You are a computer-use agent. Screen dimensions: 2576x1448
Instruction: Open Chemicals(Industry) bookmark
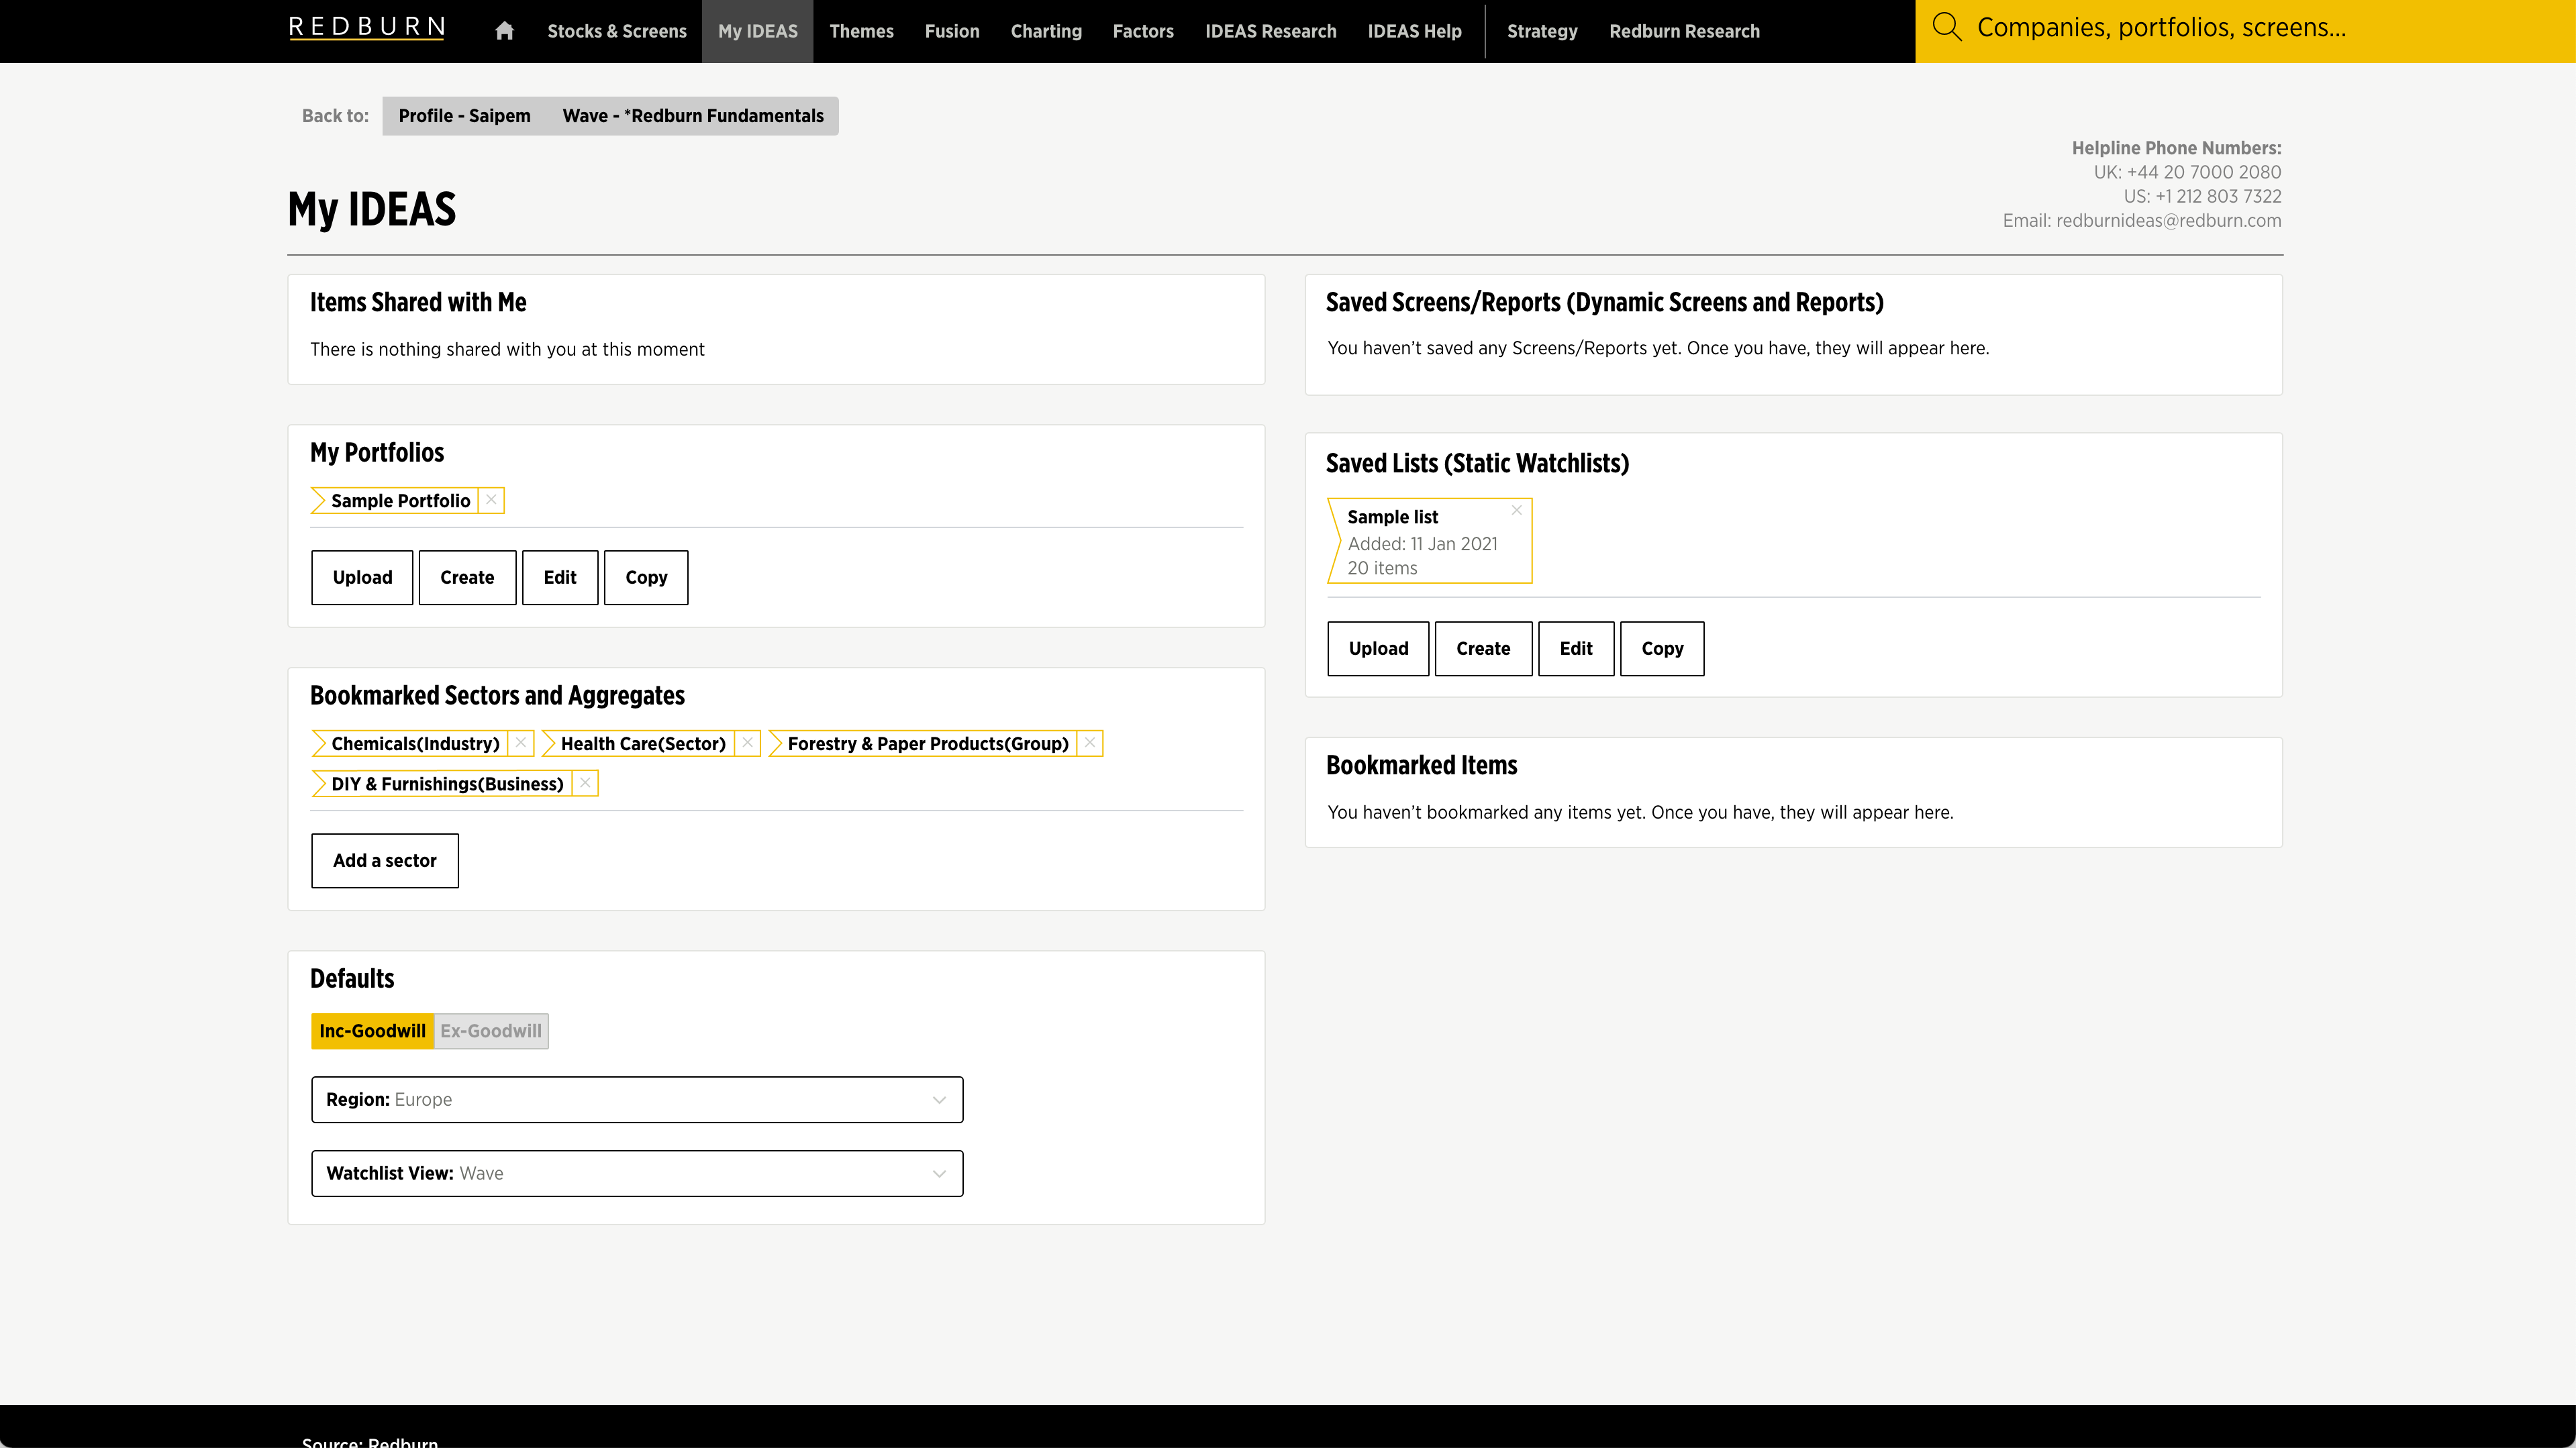[x=415, y=743]
